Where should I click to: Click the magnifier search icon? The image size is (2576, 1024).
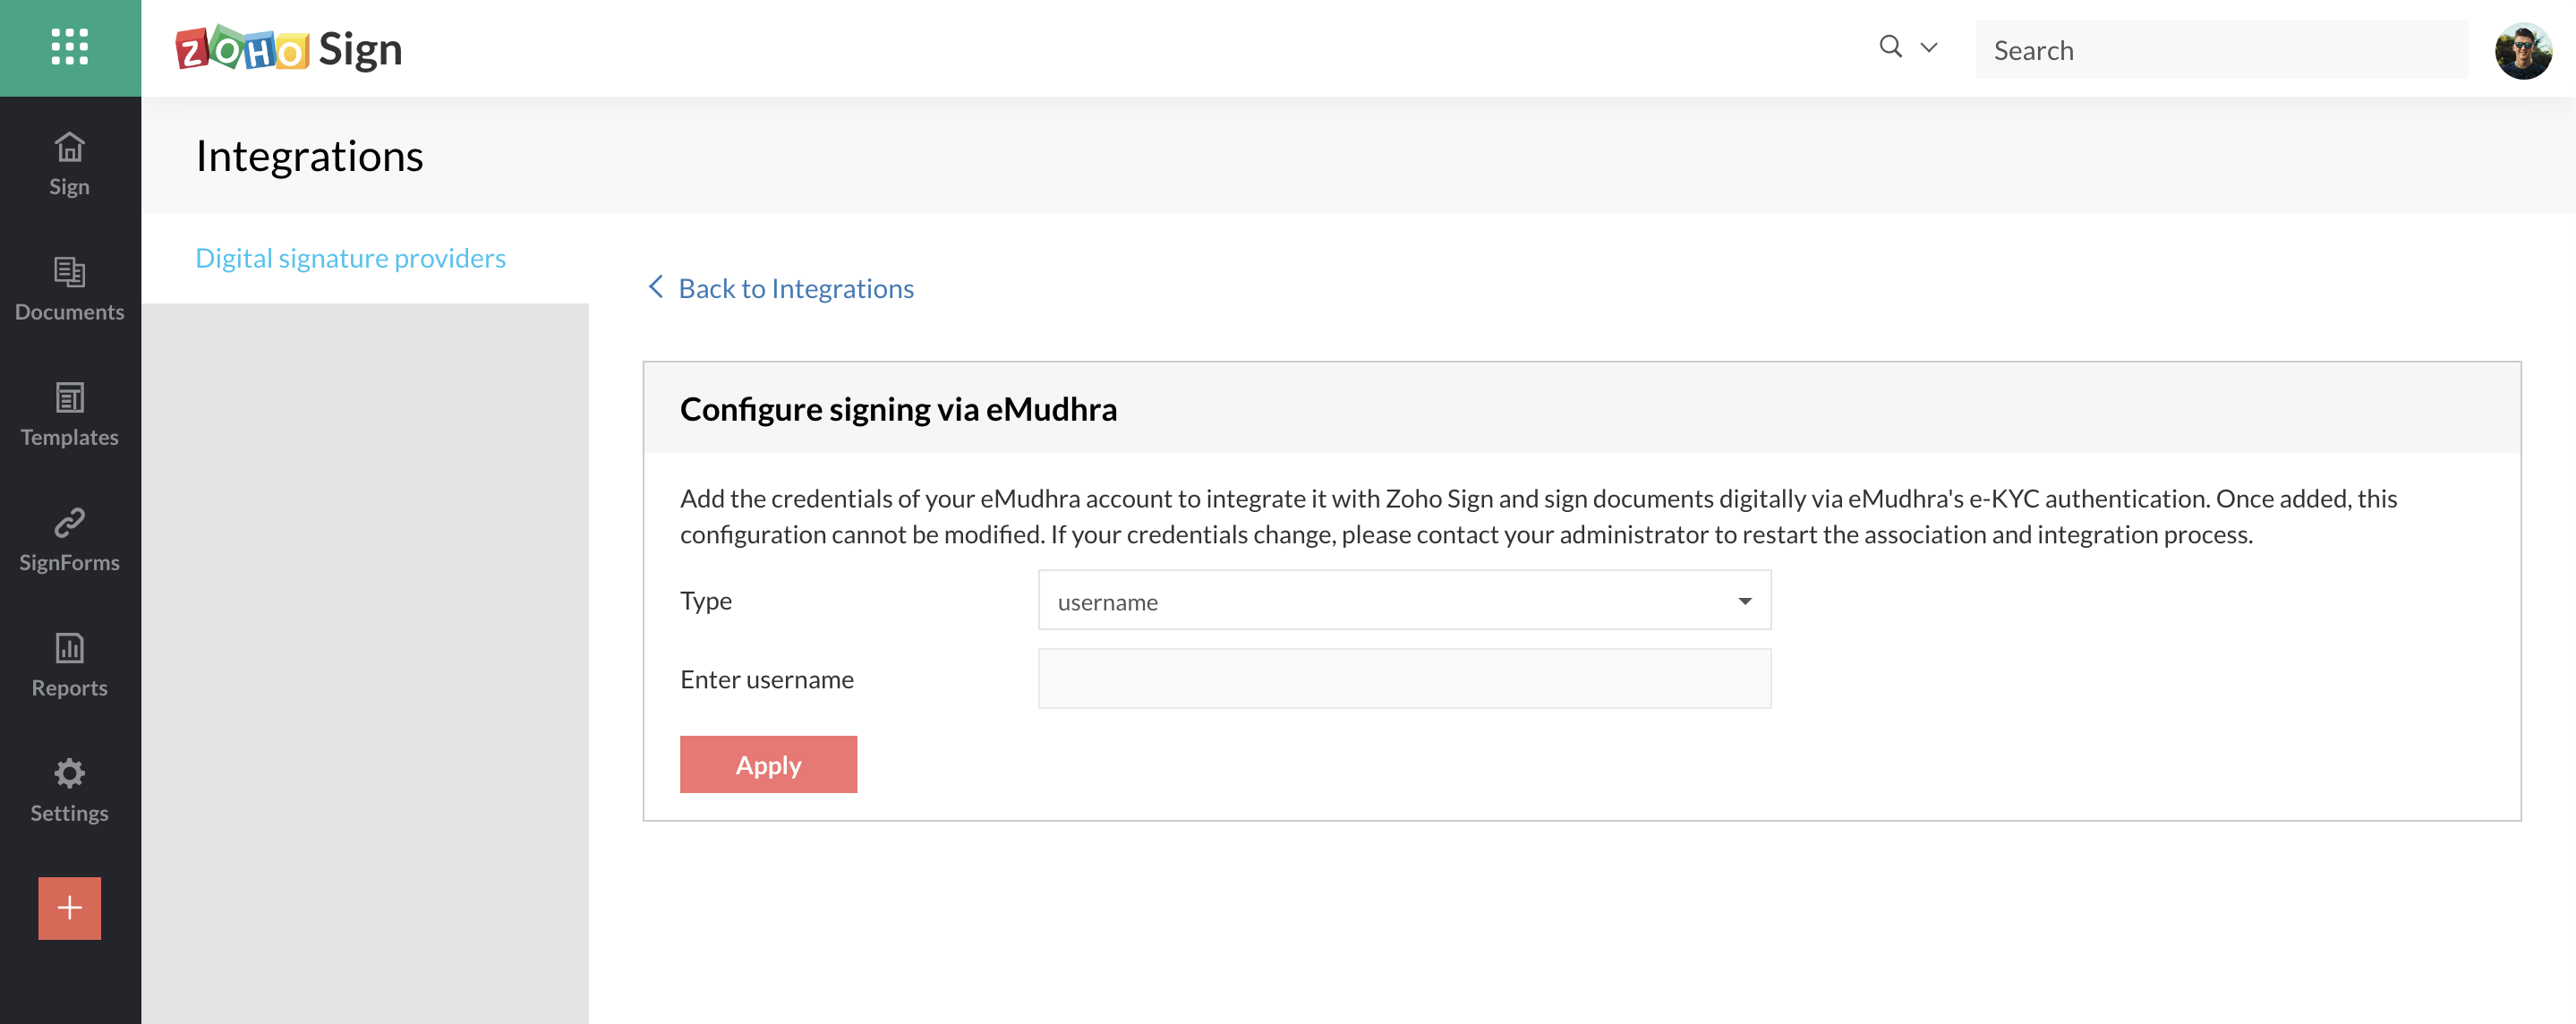1890,47
